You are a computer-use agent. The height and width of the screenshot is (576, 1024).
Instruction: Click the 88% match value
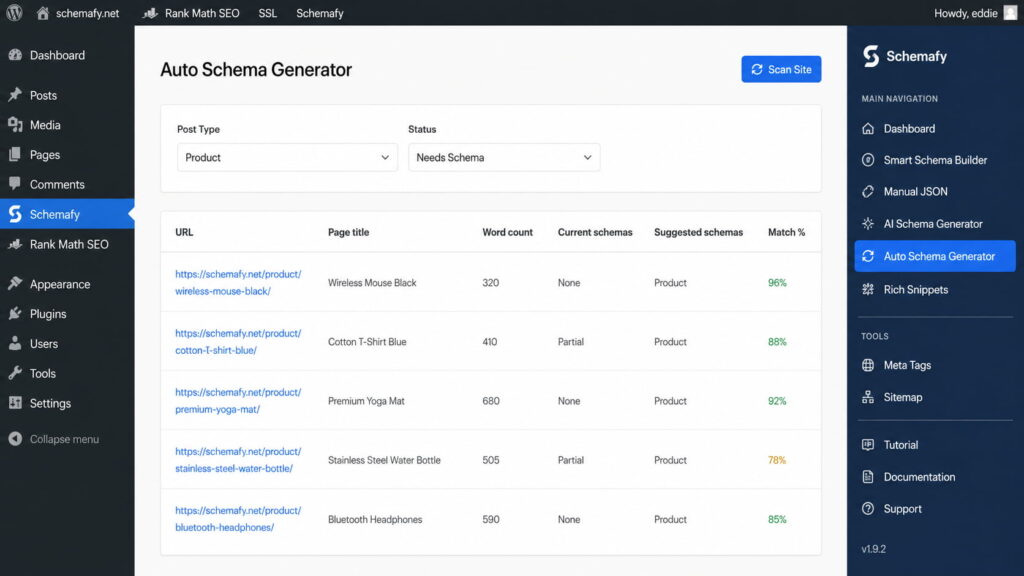tap(777, 342)
